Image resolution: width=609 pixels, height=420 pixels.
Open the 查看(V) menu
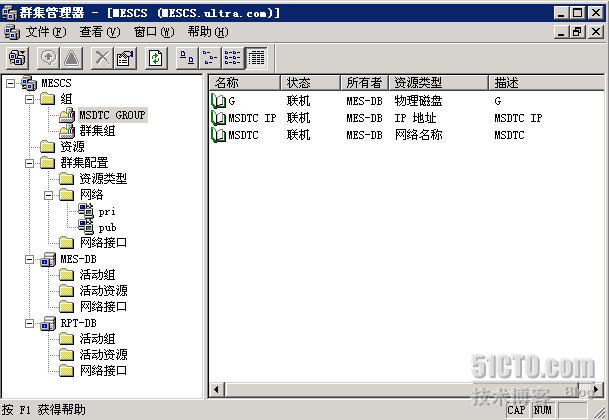pos(100,32)
